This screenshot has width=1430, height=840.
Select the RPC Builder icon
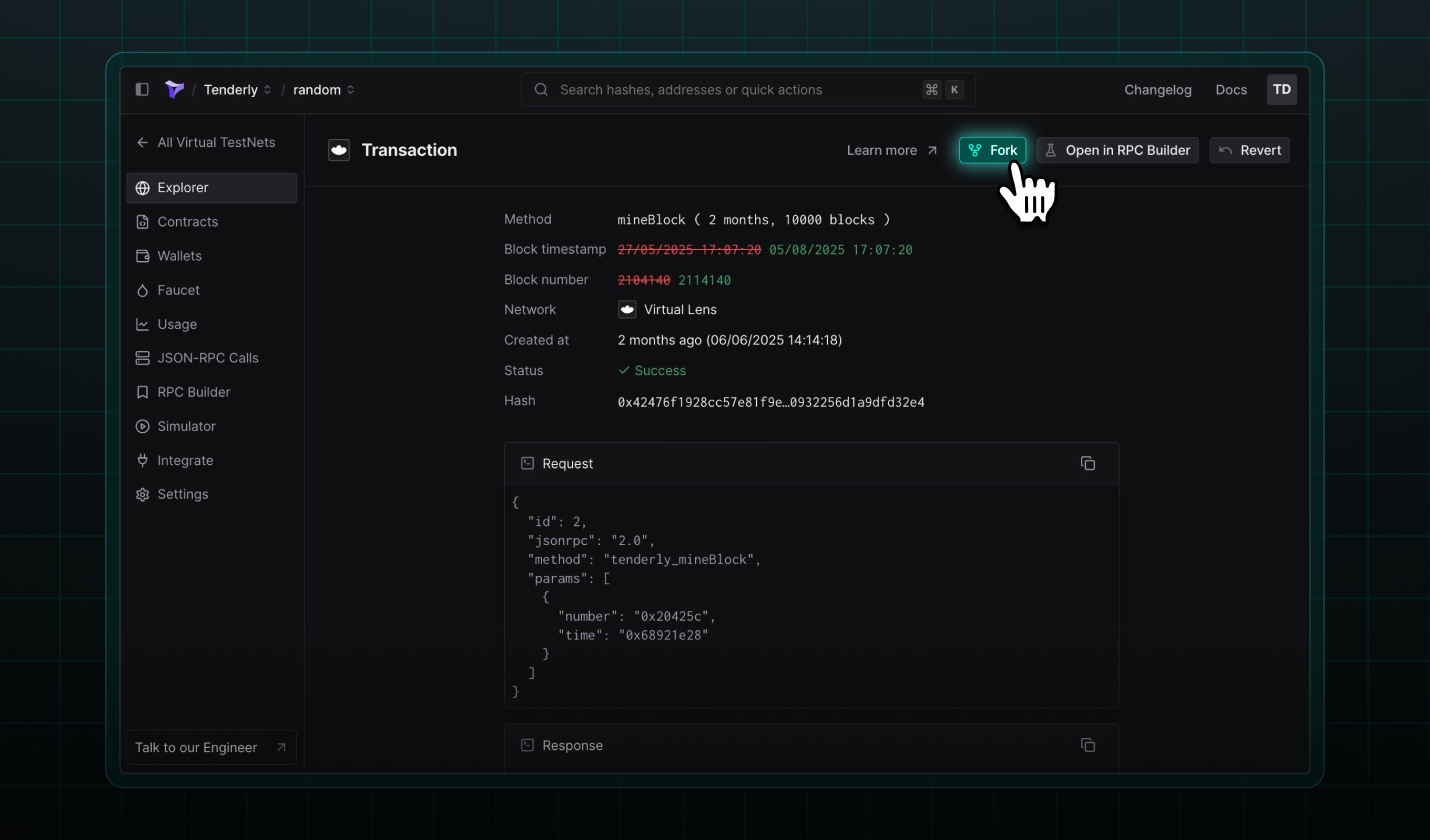(142, 392)
